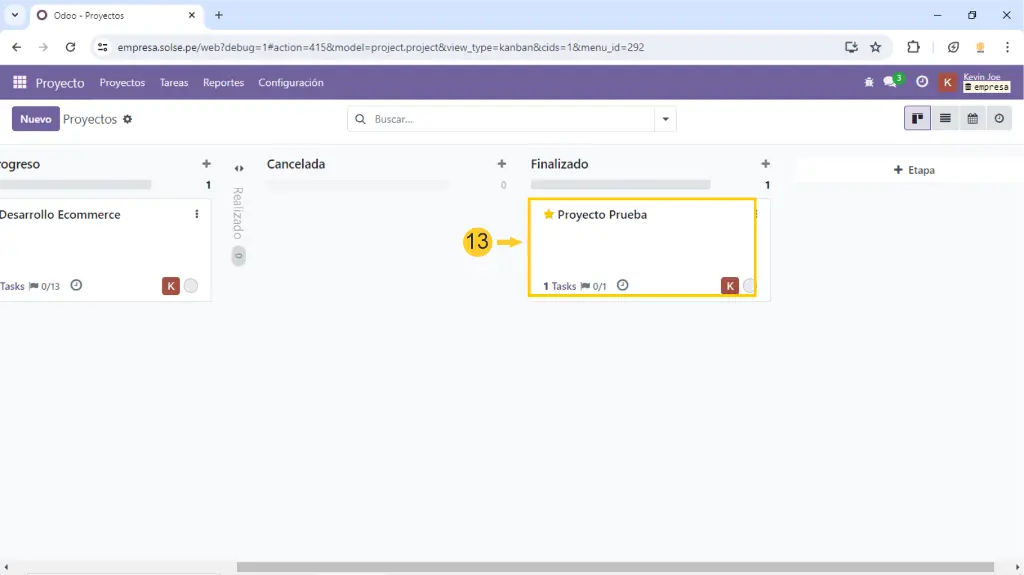This screenshot has height=575, width=1024.
Task: Switch to activity view
Action: [x=999, y=119]
